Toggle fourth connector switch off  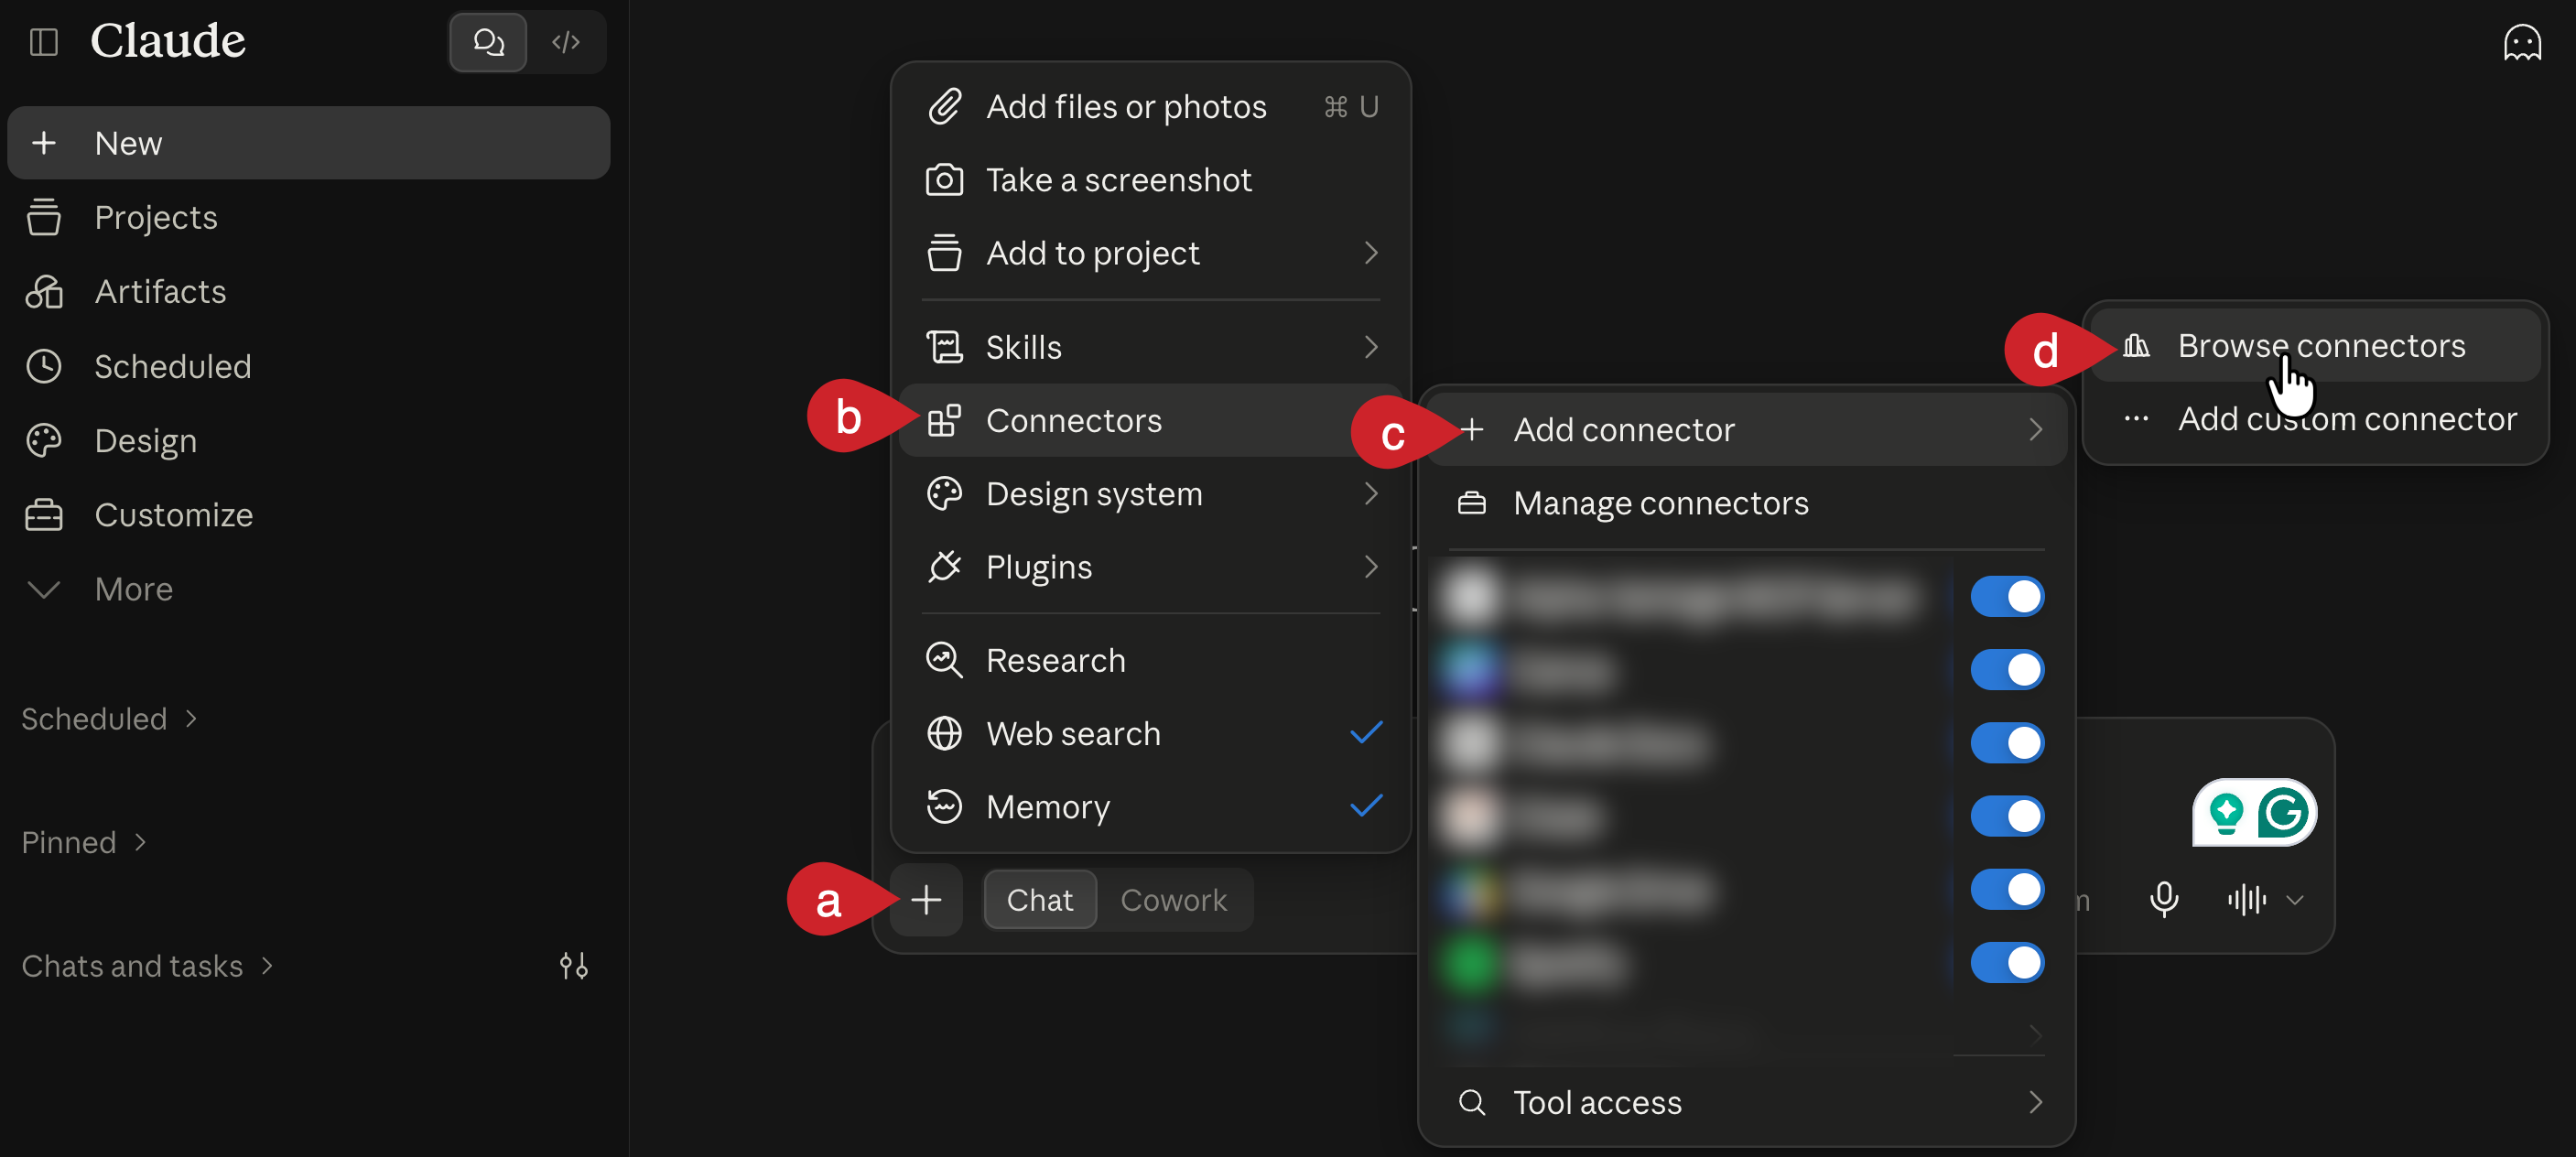(x=2007, y=816)
